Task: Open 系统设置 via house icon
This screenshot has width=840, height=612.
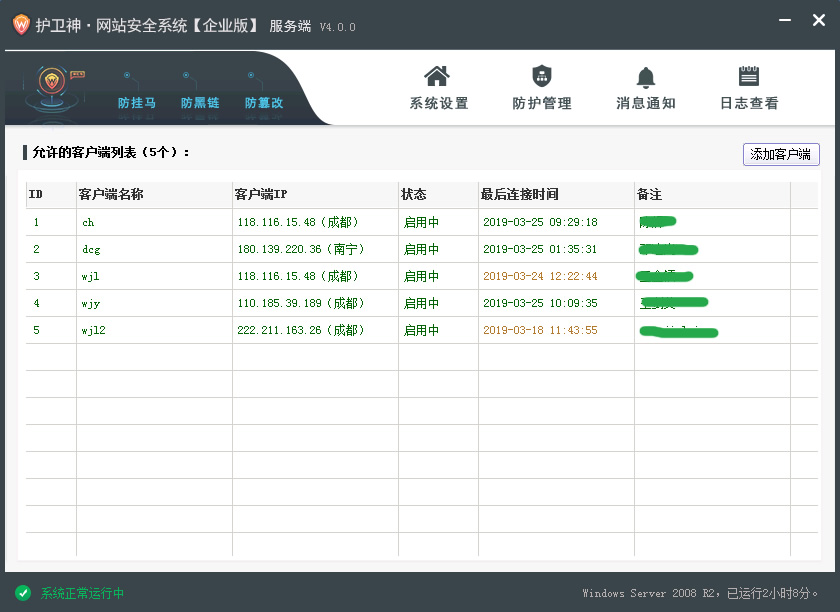Action: (437, 76)
